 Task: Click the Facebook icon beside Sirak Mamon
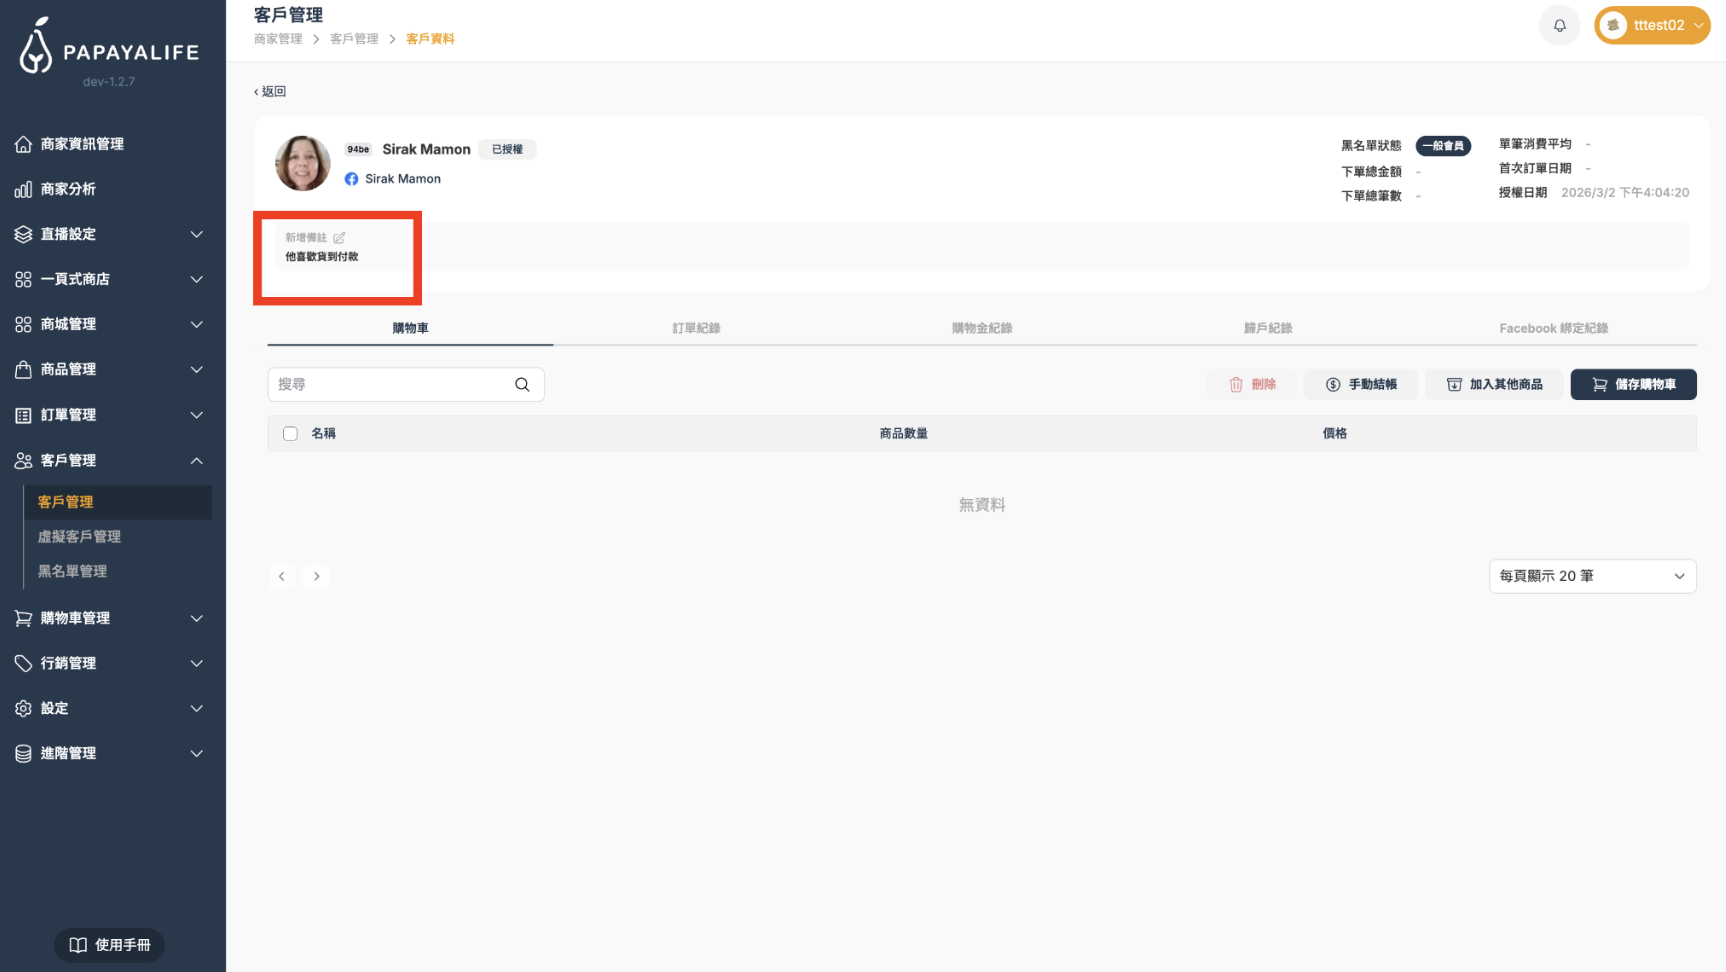[x=351, y=179]
